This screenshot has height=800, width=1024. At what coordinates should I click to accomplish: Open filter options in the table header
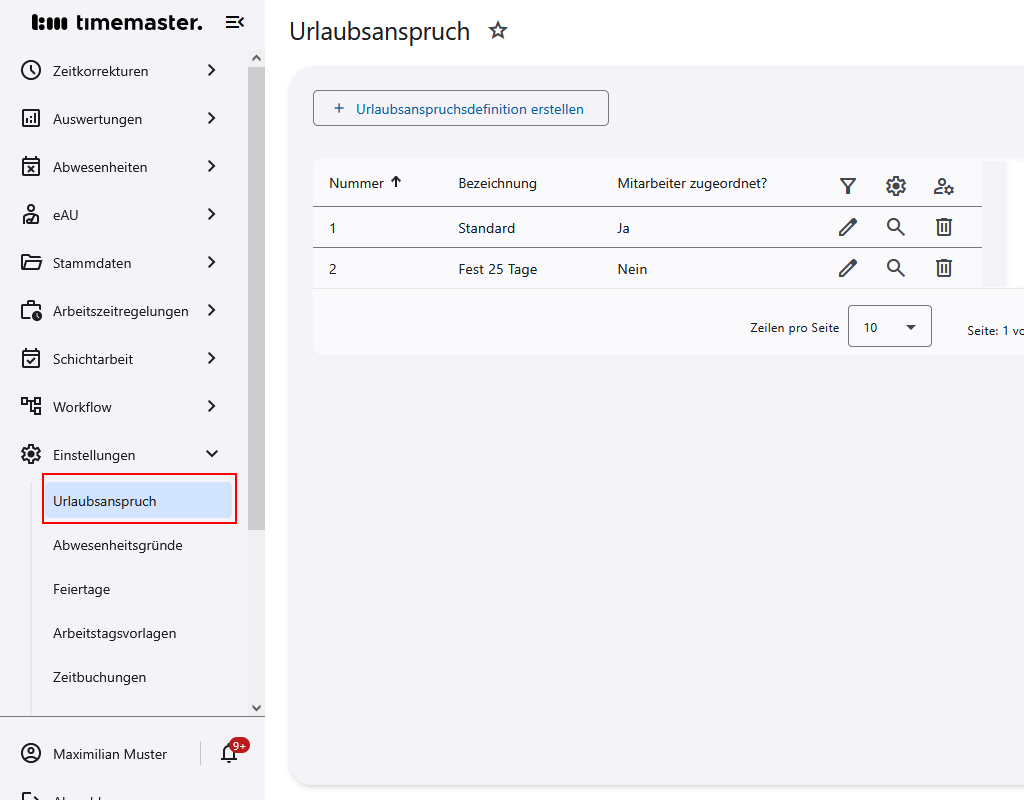coord(847,186)
